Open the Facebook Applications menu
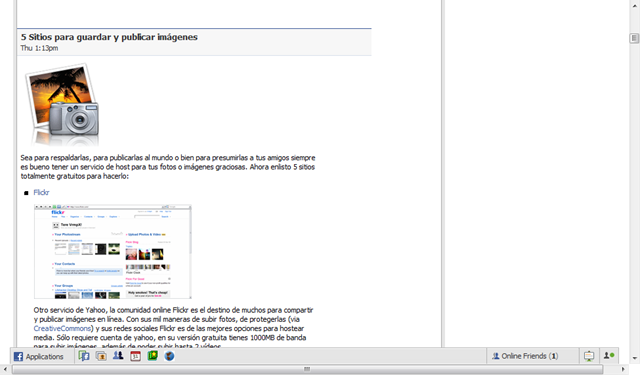This screenshot has height=375, width=640. tap(39, 356)
